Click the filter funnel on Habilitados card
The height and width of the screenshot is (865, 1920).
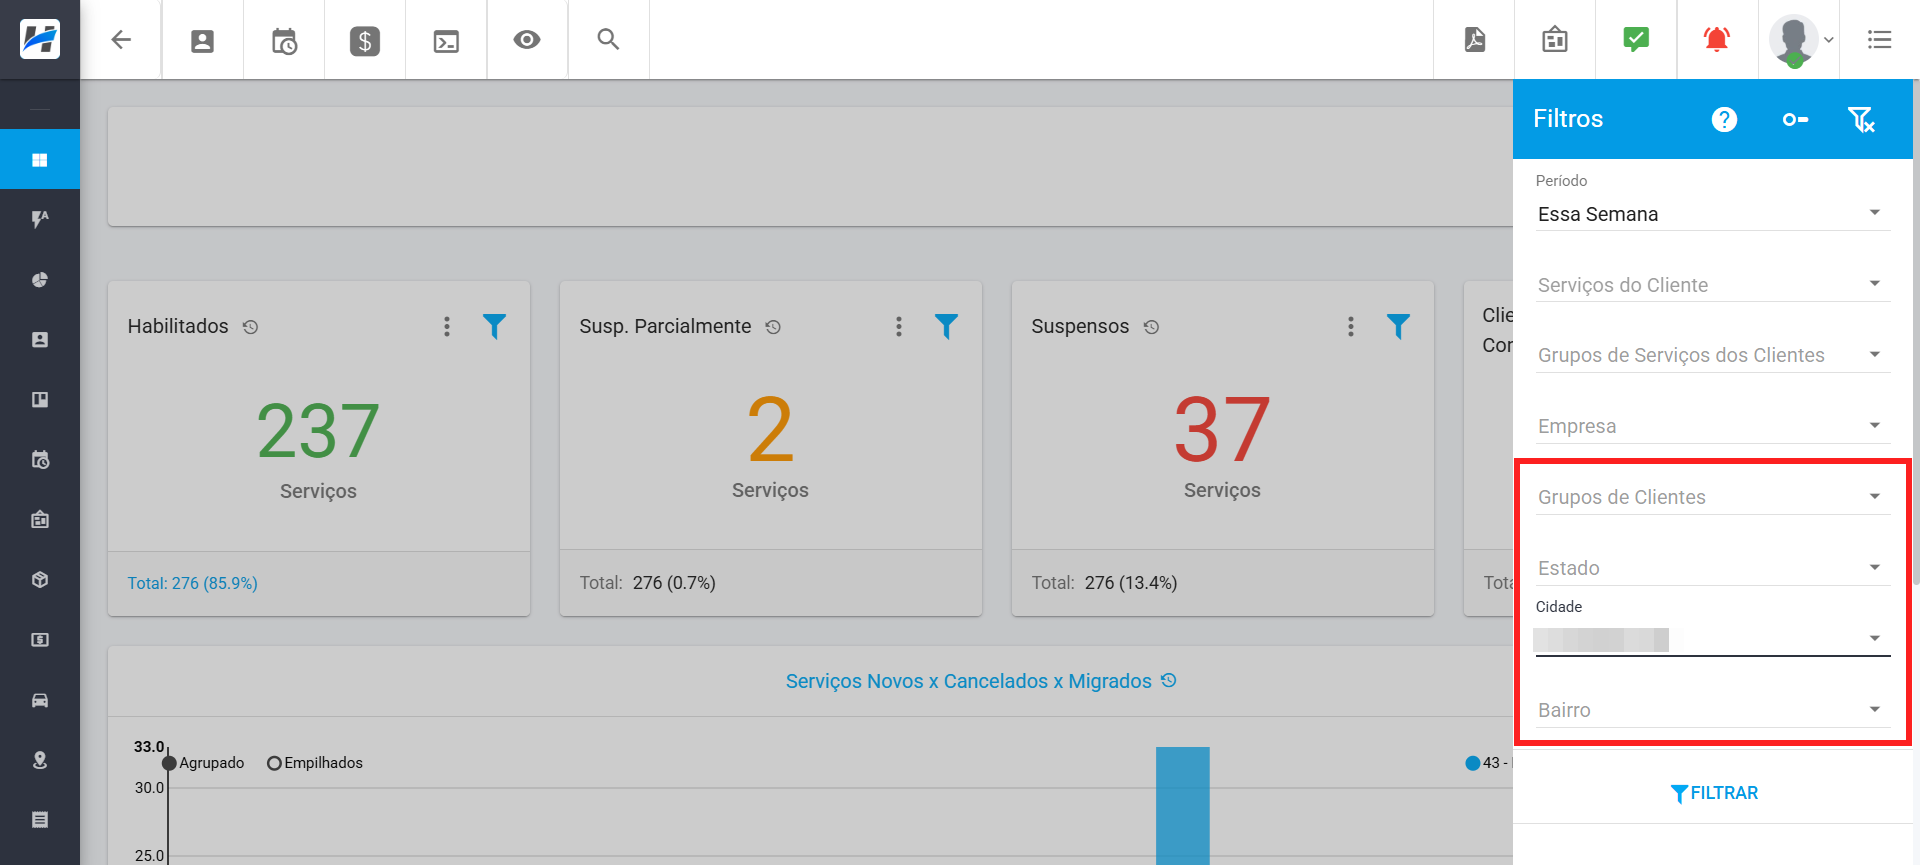[494, 326]
